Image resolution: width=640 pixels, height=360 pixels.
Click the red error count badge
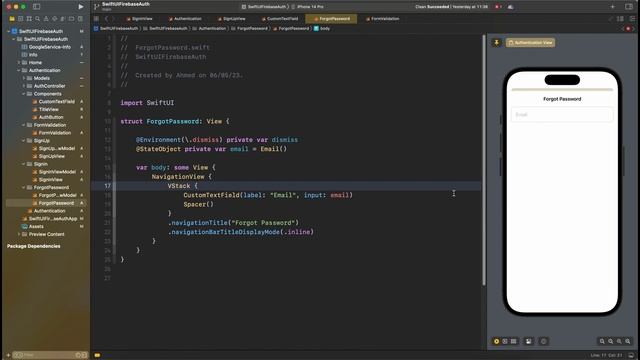tap(498, 7)
